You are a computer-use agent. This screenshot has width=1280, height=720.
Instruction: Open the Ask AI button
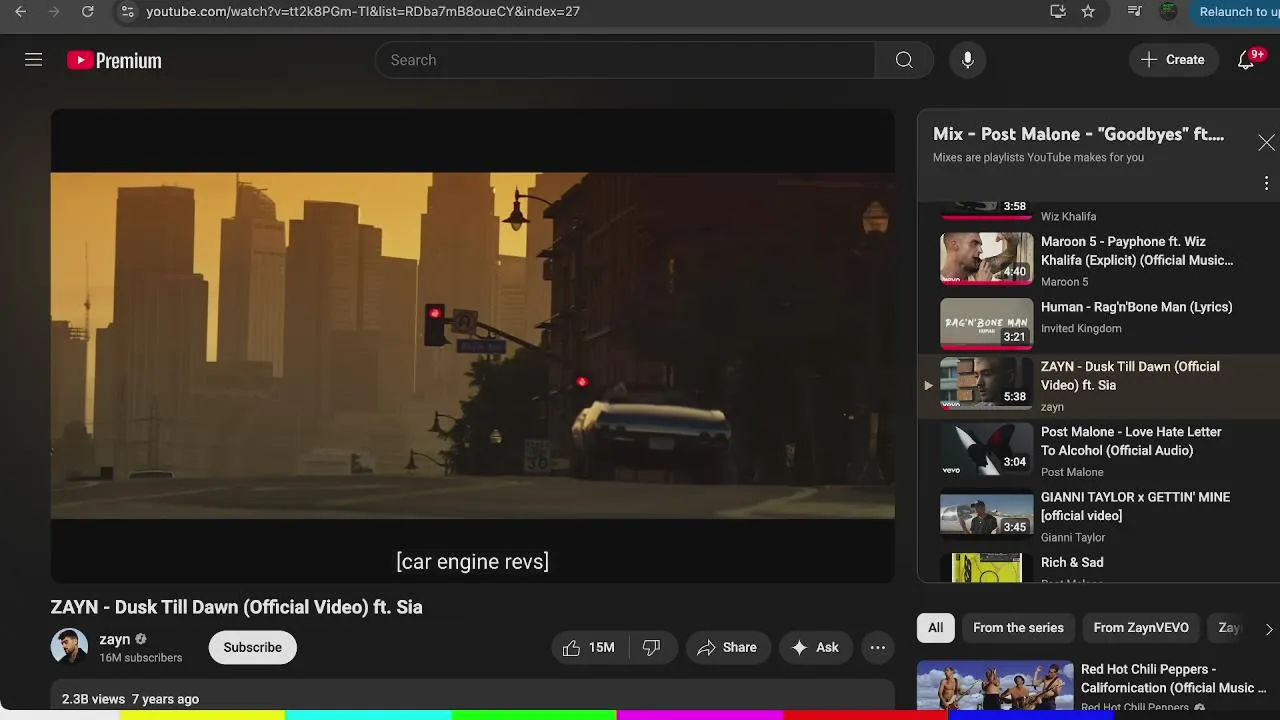tap(816, 647)
